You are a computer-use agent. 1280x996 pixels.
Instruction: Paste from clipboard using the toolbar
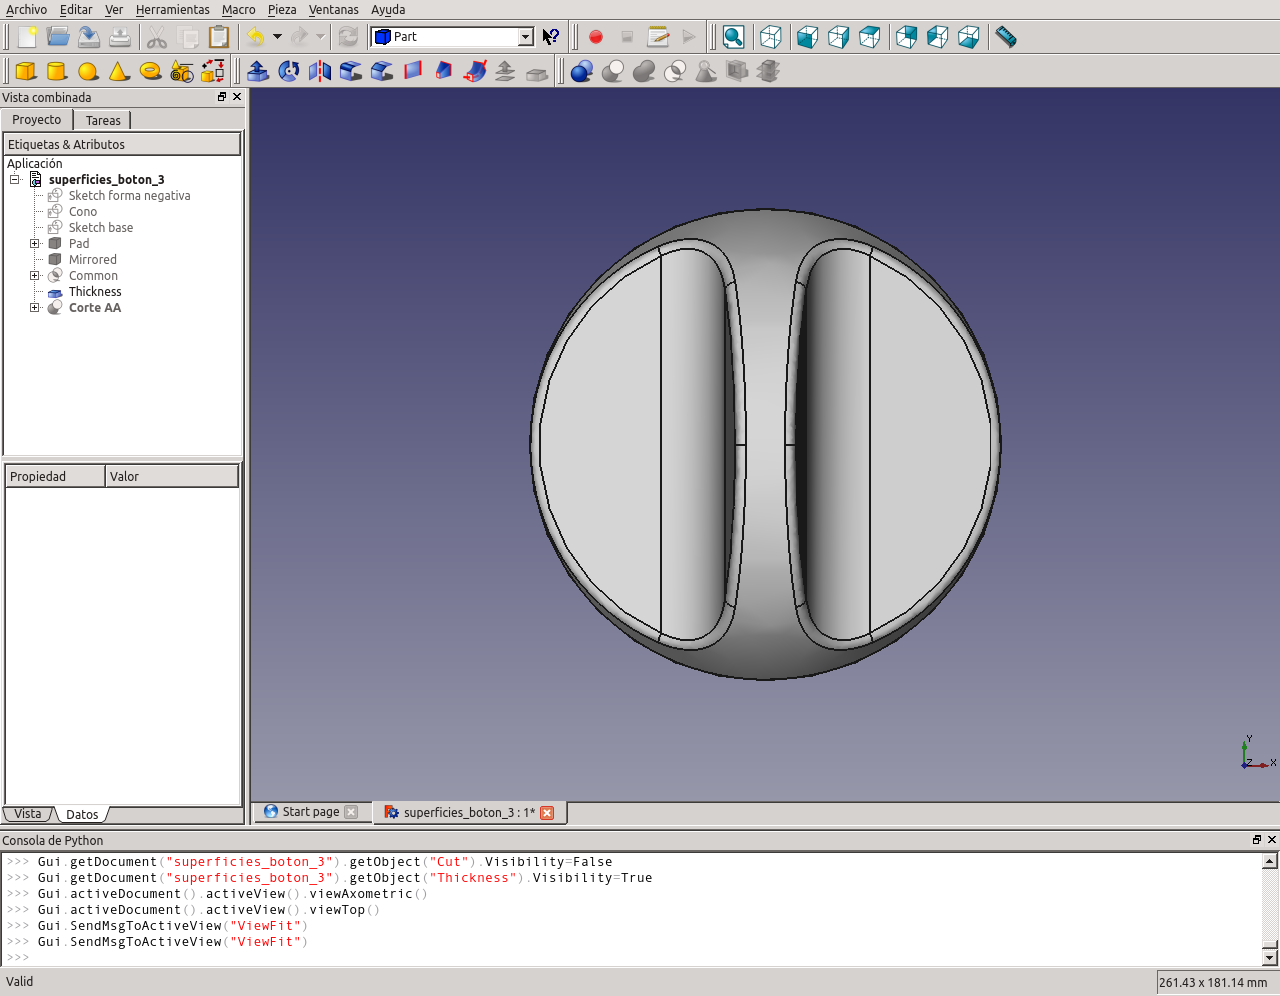pyautogui.click(x=219, y=38)
